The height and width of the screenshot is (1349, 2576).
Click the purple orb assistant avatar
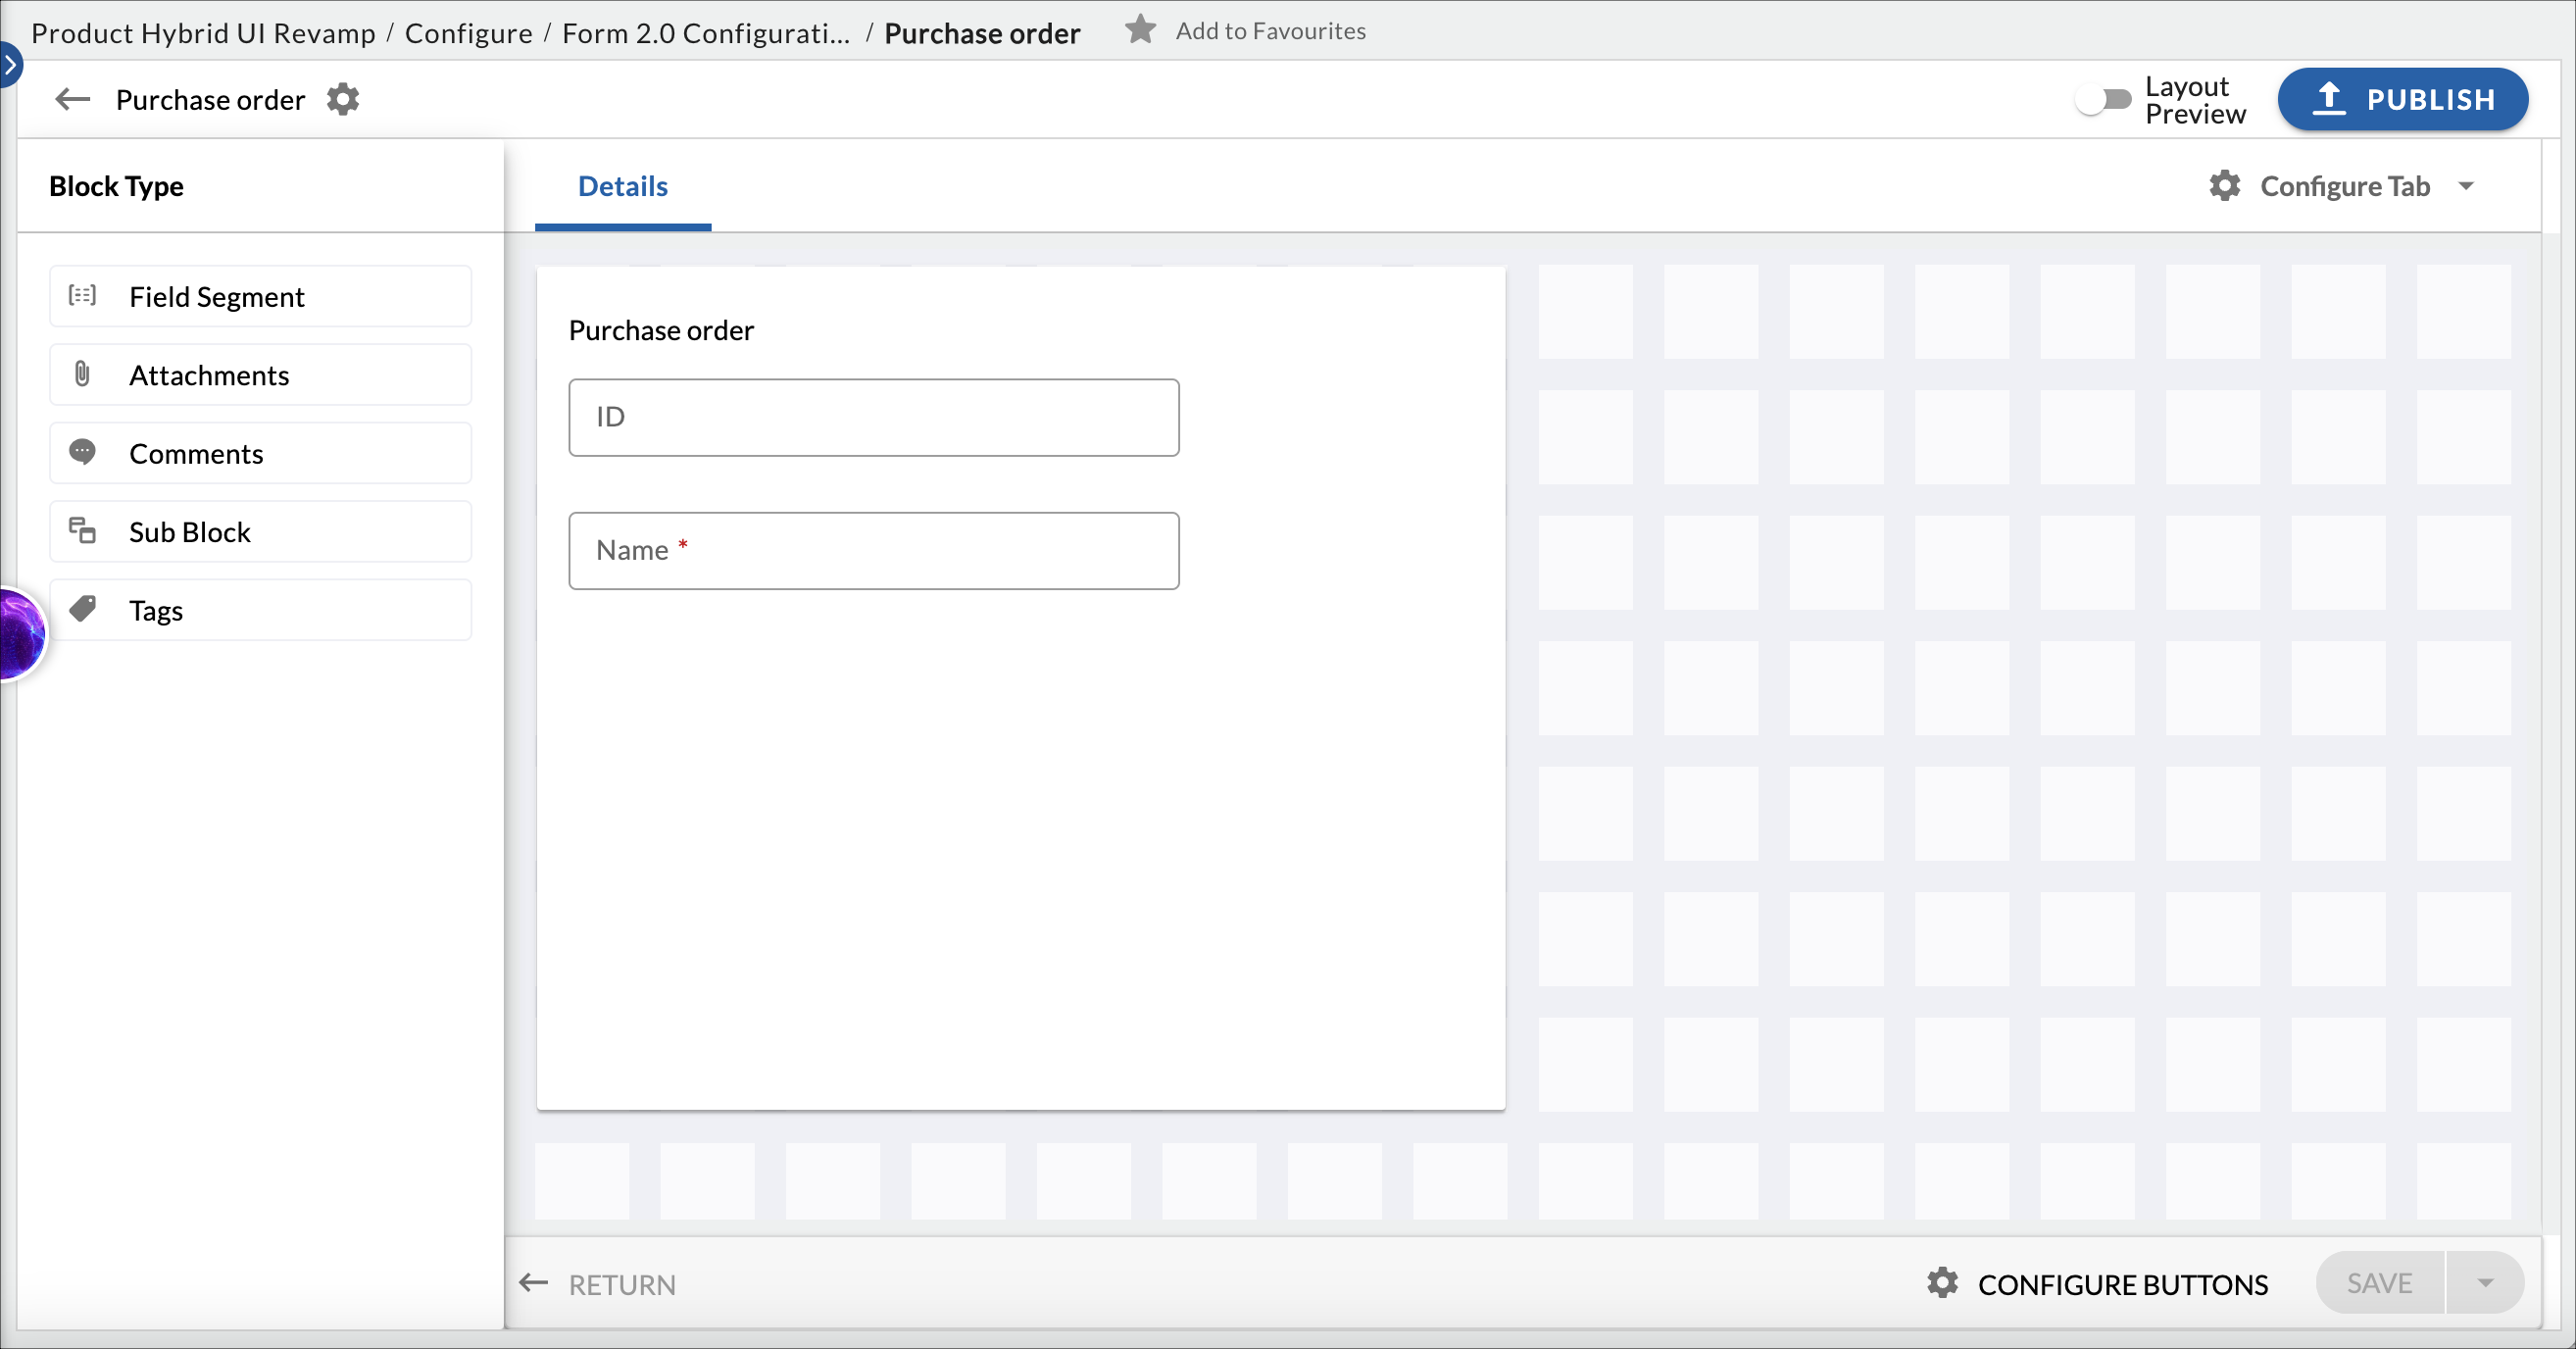(x=20, y=634)
